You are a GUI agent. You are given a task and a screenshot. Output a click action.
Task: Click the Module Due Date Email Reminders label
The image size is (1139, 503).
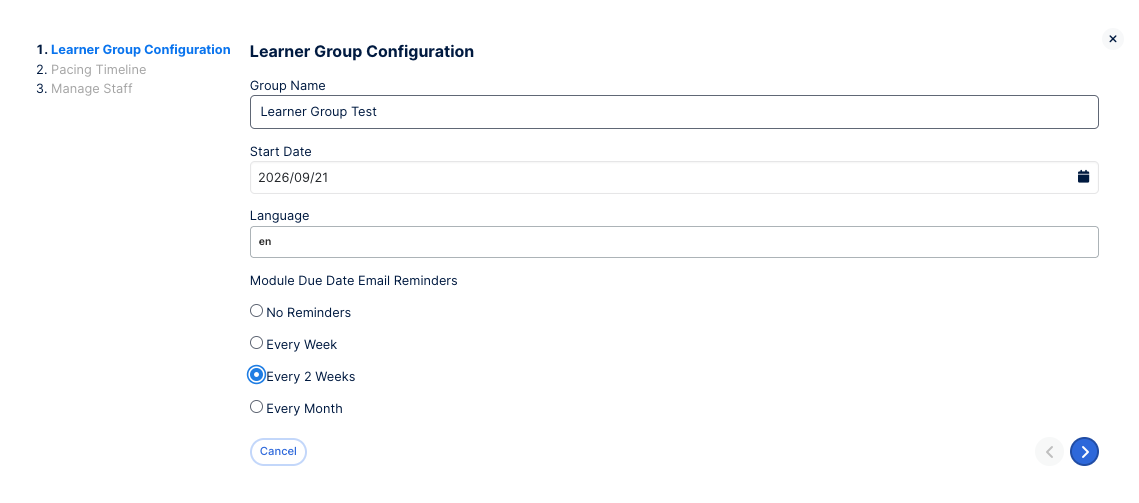[x=354, y=281]
